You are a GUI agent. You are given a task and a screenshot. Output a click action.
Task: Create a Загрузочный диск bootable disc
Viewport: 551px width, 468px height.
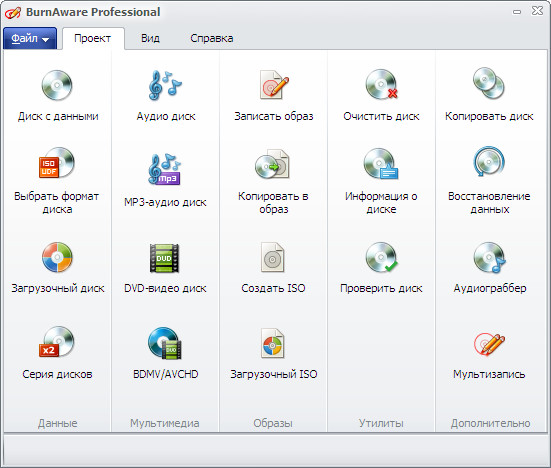(x=57, y=257)
